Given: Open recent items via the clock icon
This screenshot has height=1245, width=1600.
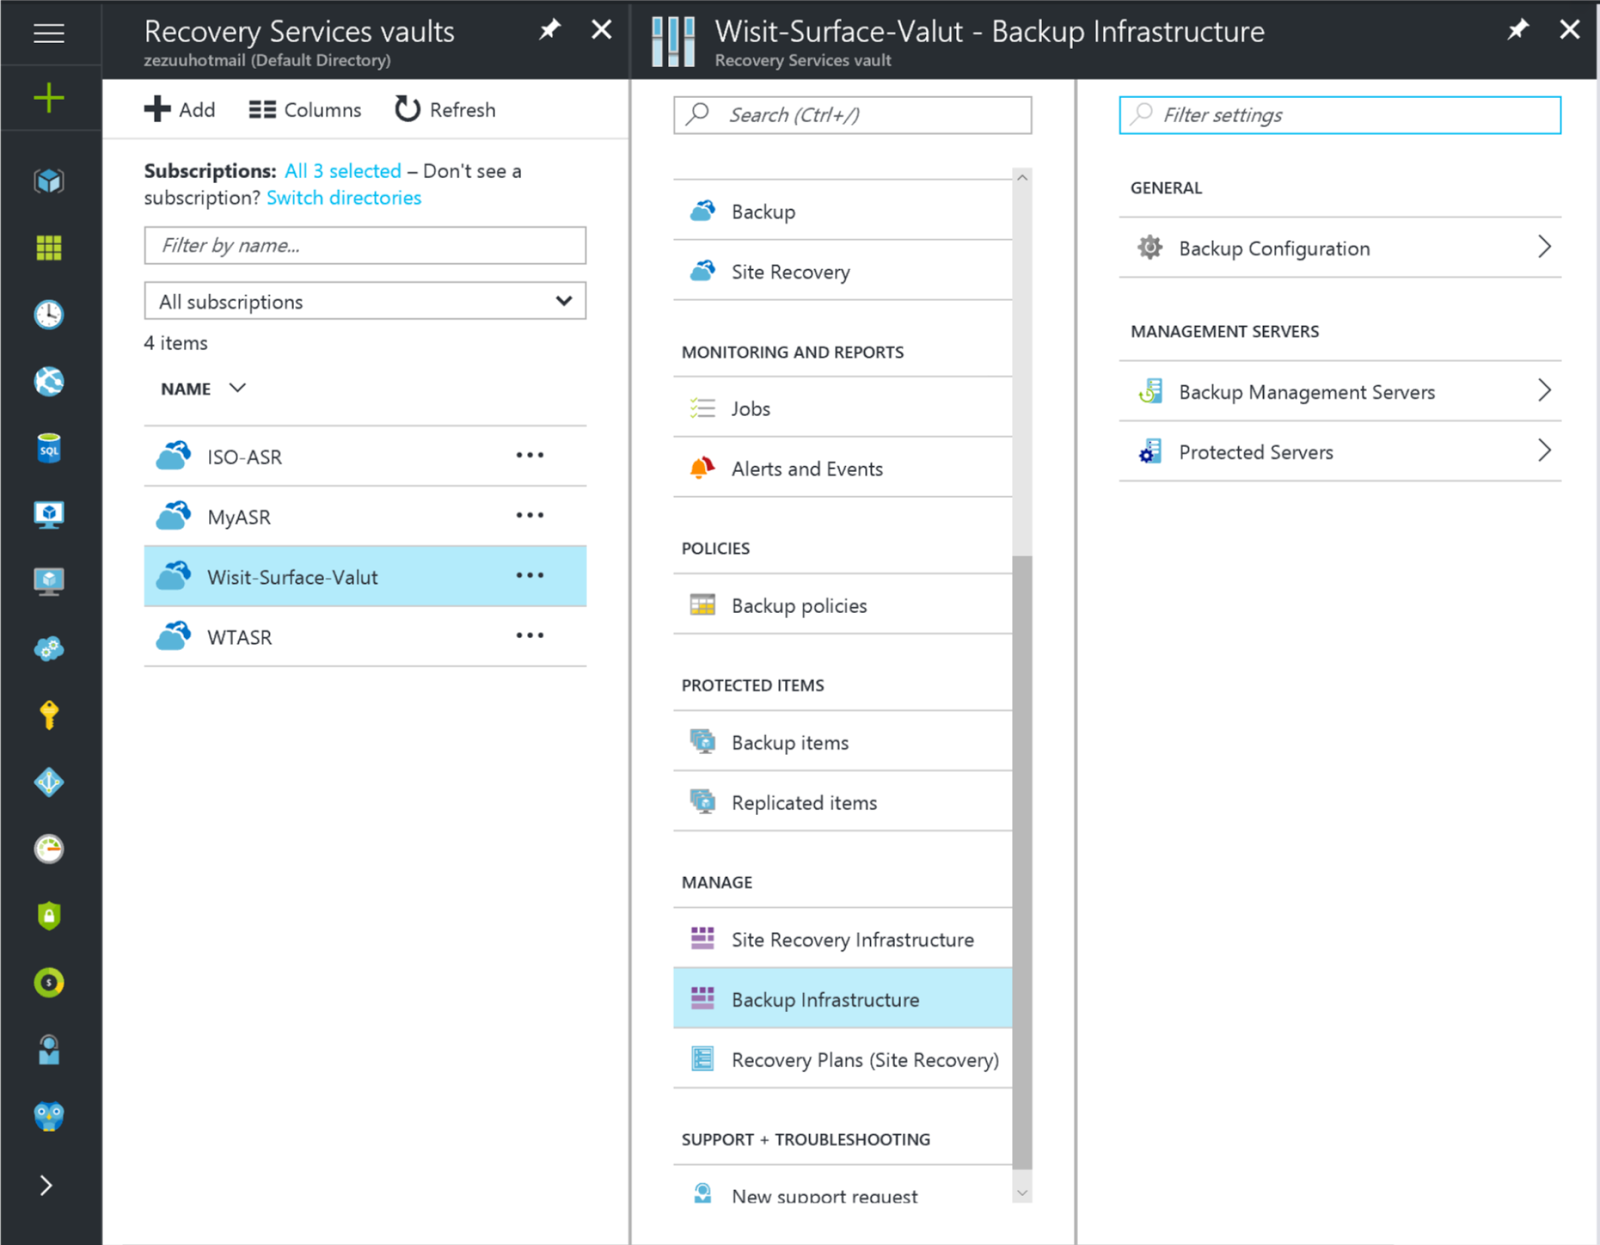Looking at the screenshot, I should (48, 314).
